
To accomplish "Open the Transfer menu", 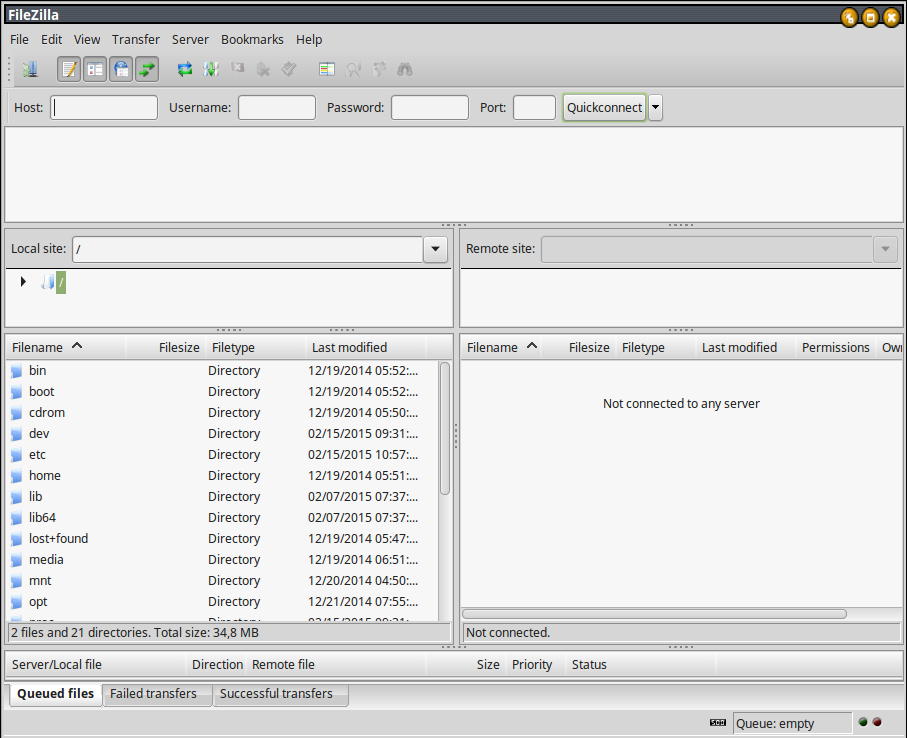I will [x=136, y=39].
